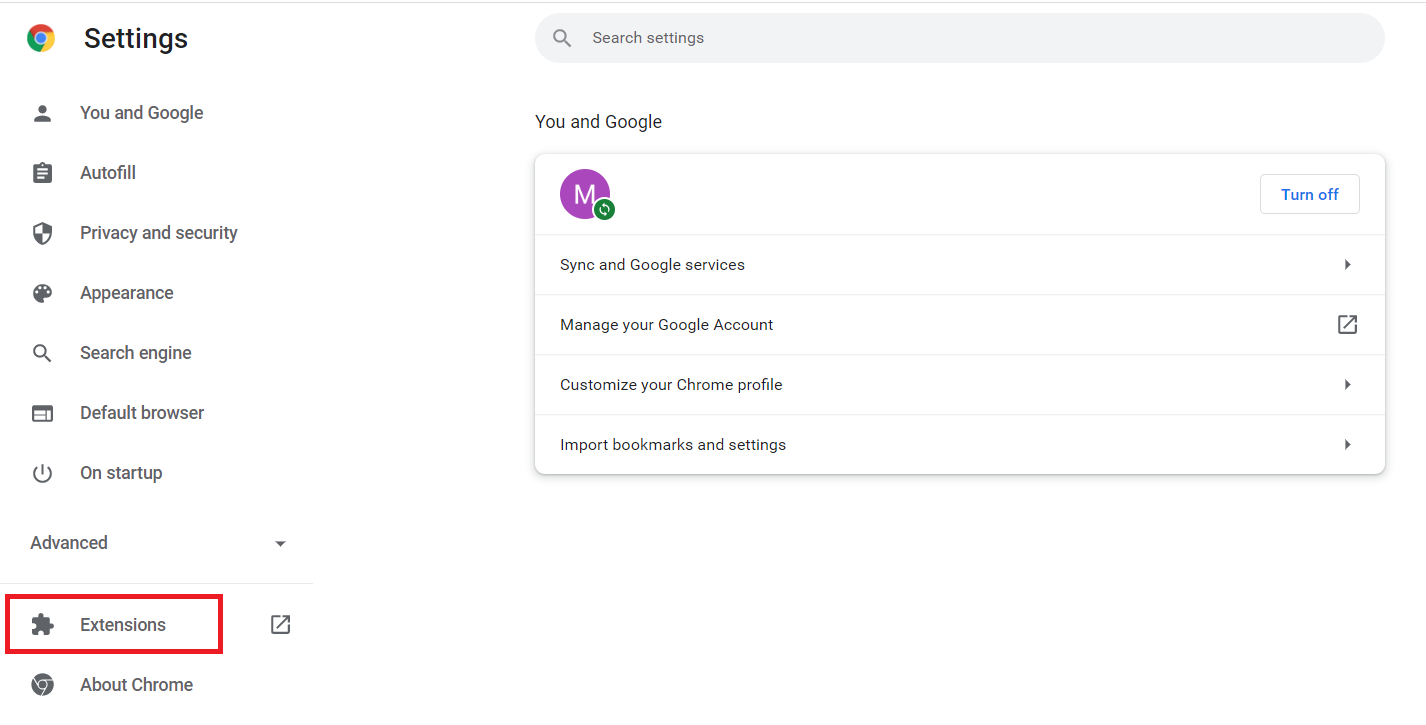Click the external link icon next to Extensions

[x=281, y=625]
